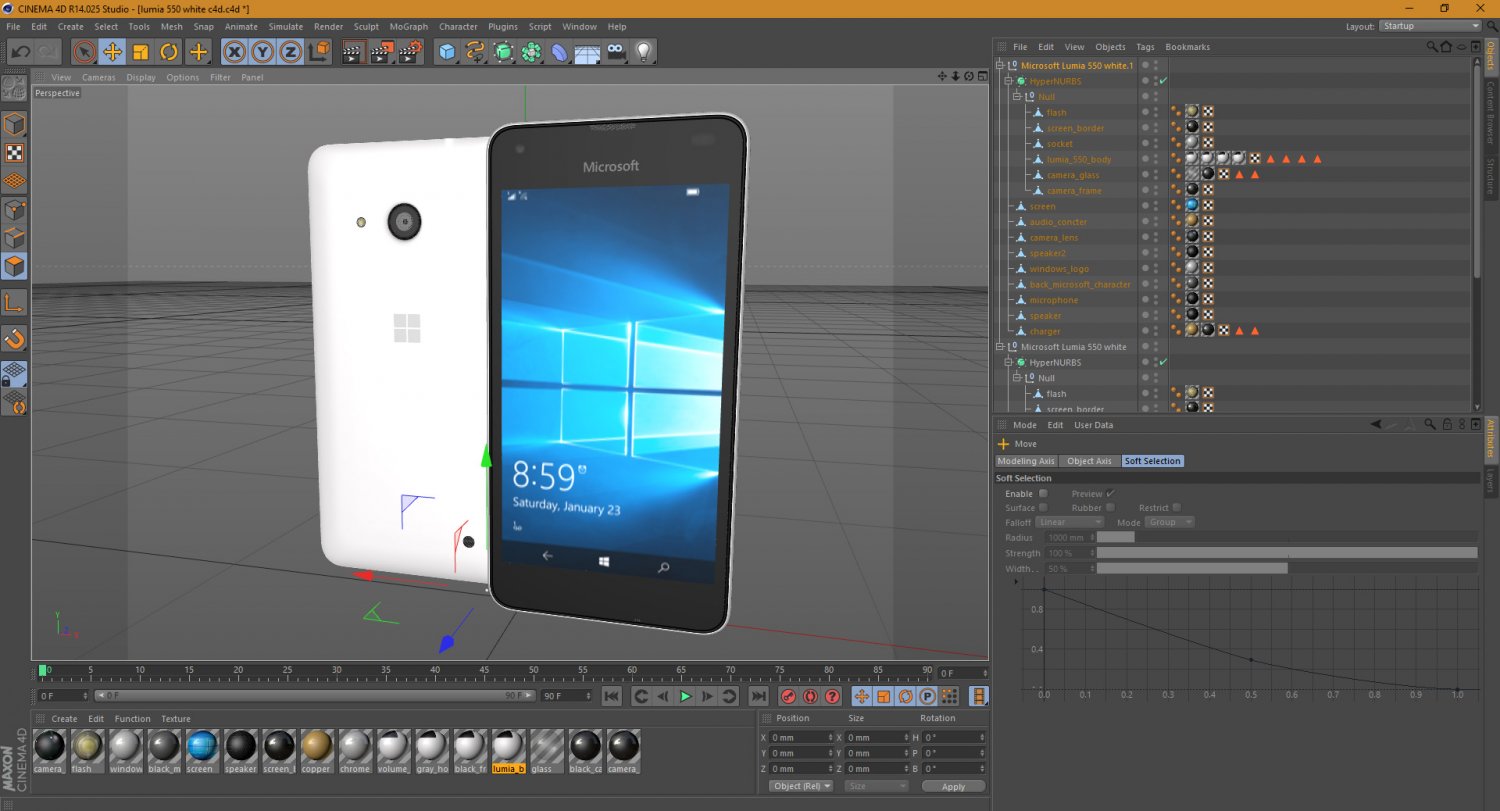Open Edit Render Settings clapperboard icon
The height and width of the screenshot is (811, 1500).
pyautogui.click(x=410, y=52)
